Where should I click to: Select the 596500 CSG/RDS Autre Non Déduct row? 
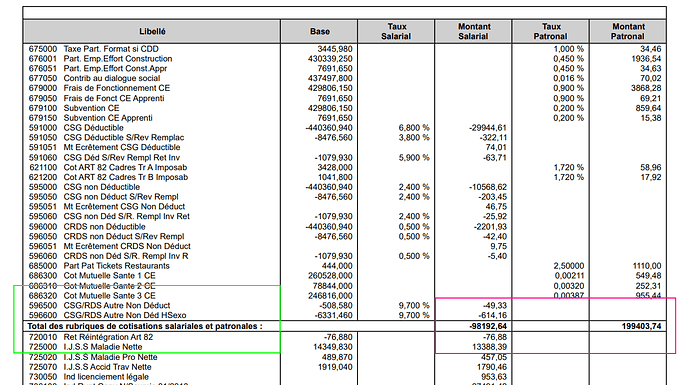click(x=345, y=305)
